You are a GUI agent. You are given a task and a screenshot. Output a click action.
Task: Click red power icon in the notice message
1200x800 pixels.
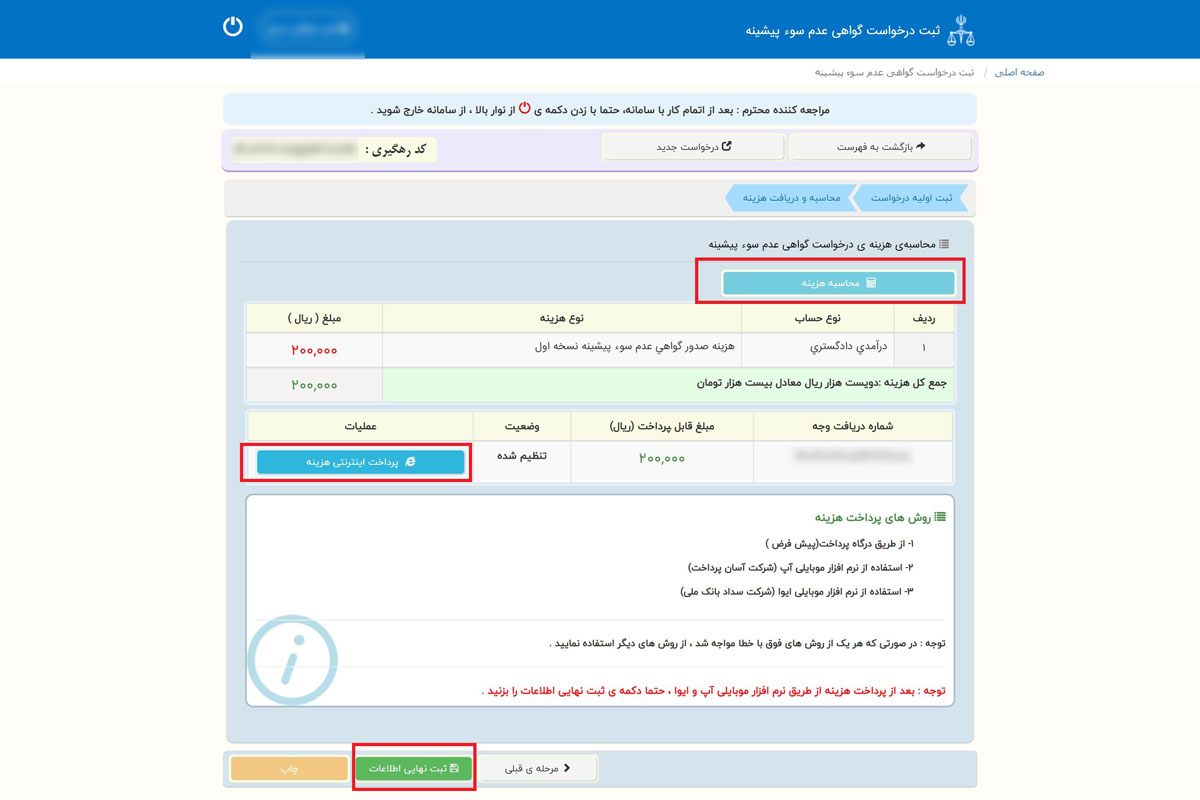click(x=524, y=108)
